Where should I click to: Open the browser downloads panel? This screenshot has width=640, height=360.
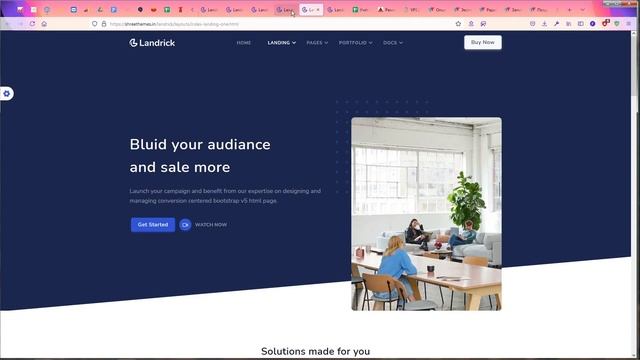(544, 24)
